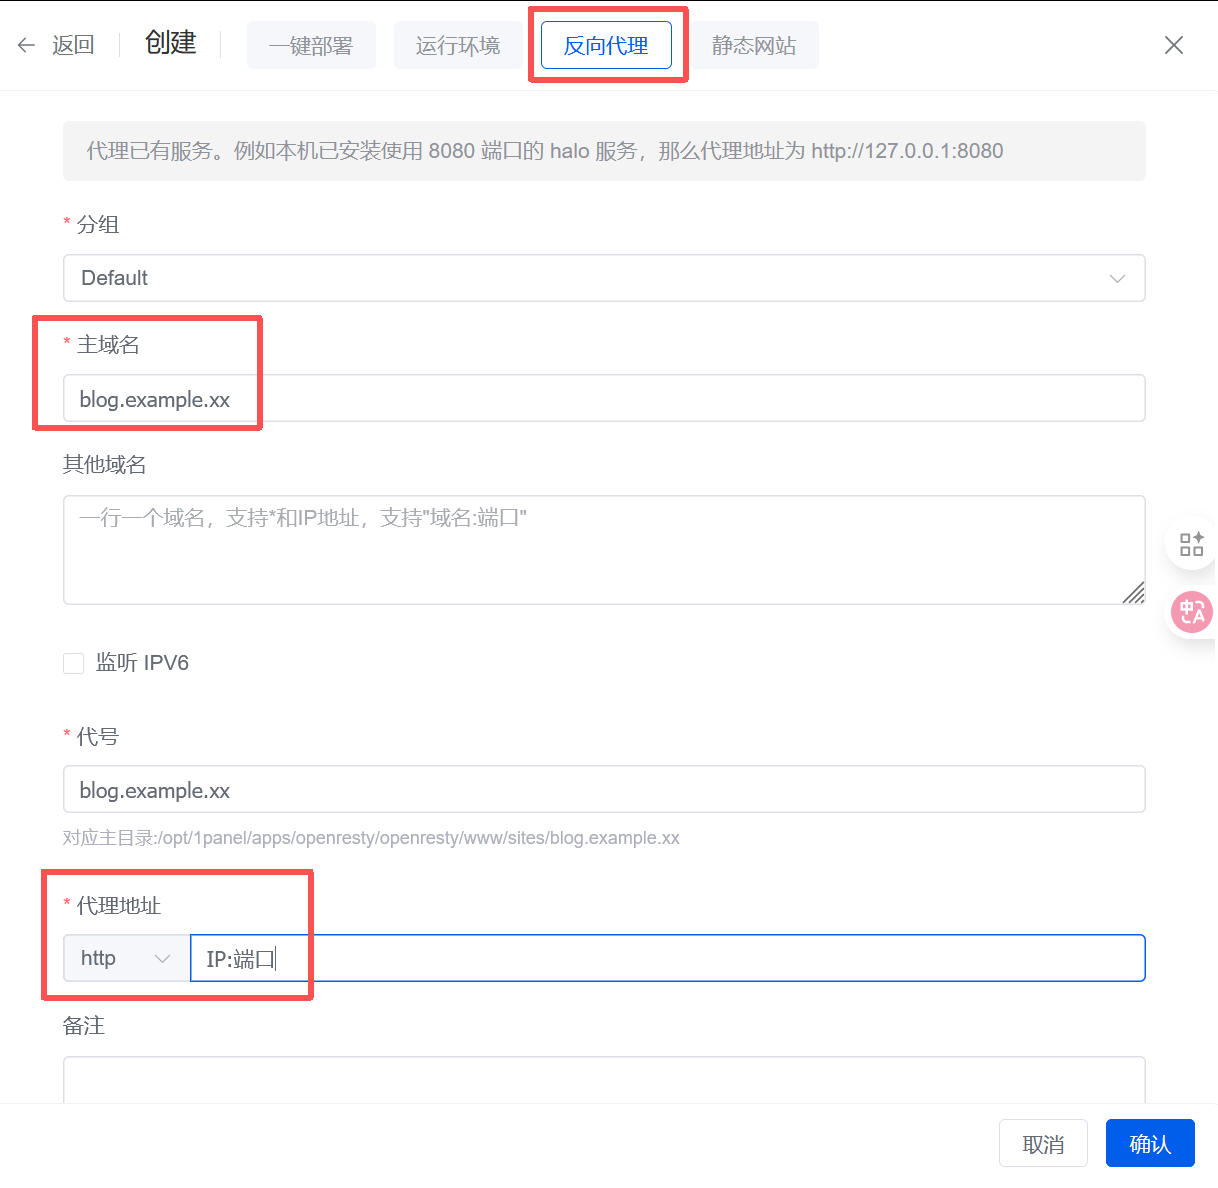The height and width of the screenshot is (1188, 1218).
Task: Click the back arrow icon
Action: pos(27,45)
